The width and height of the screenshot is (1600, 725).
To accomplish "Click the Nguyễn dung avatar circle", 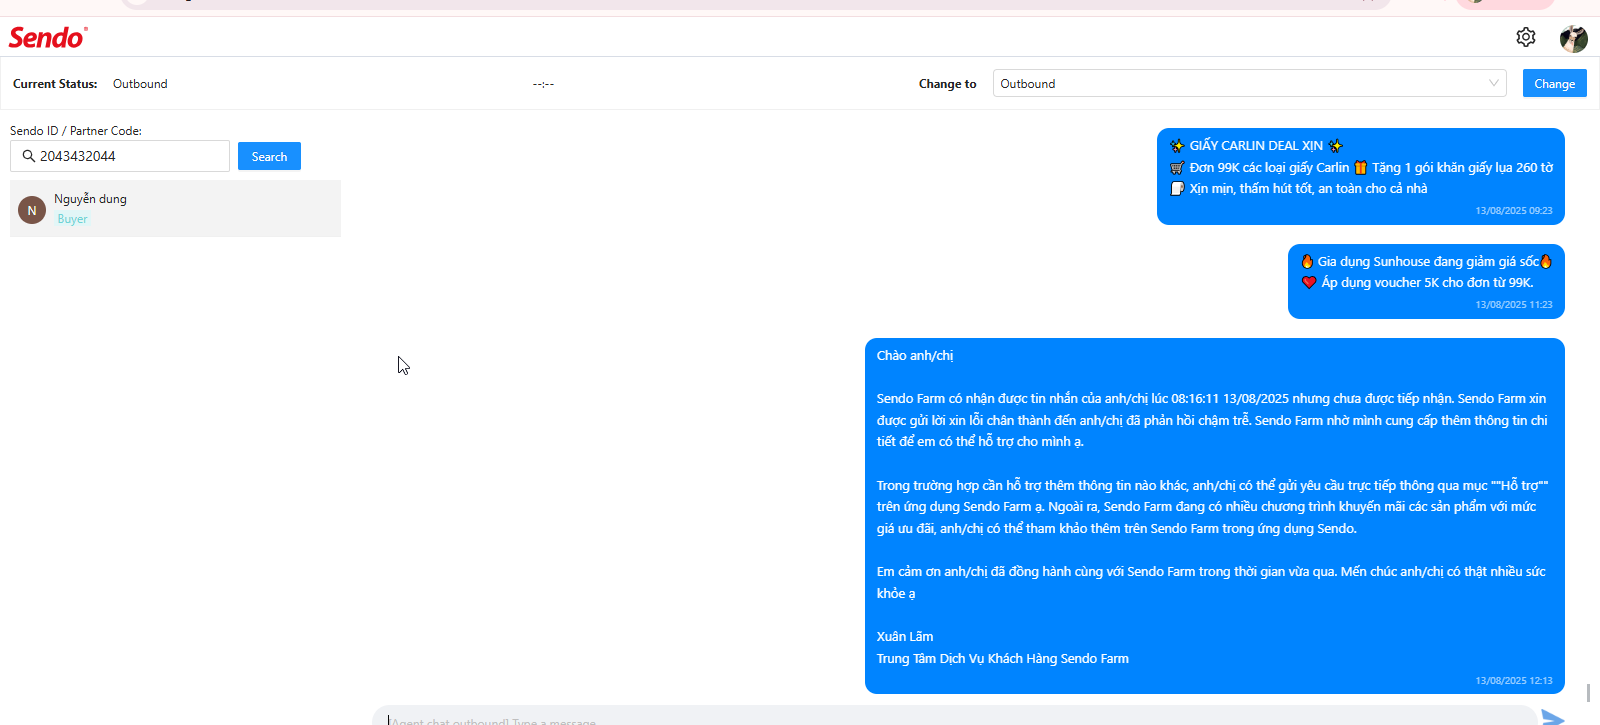I will coord(32,210).
